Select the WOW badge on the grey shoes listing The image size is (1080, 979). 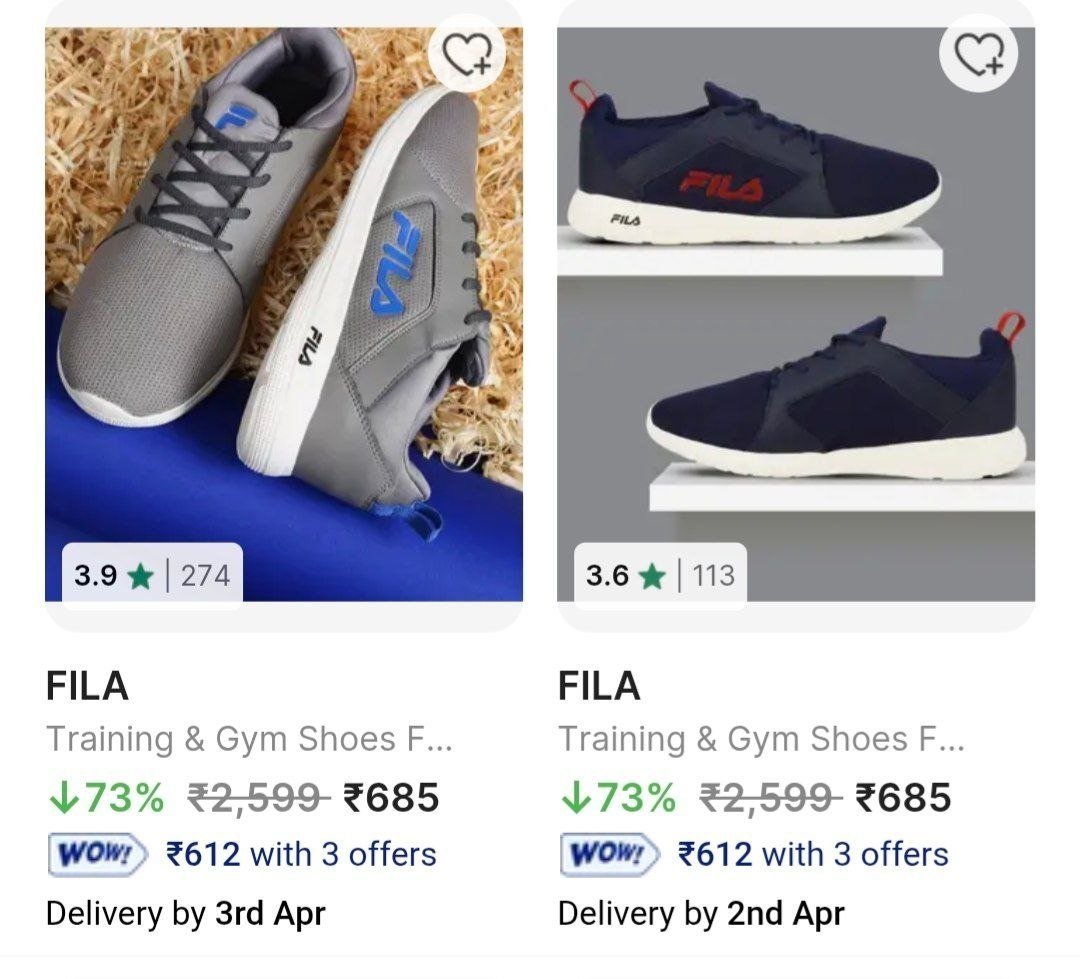[94, 855]
